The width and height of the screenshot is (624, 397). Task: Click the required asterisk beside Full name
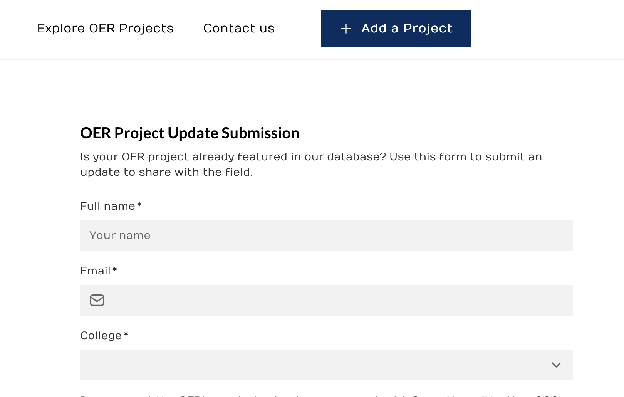tap(139, 205)
